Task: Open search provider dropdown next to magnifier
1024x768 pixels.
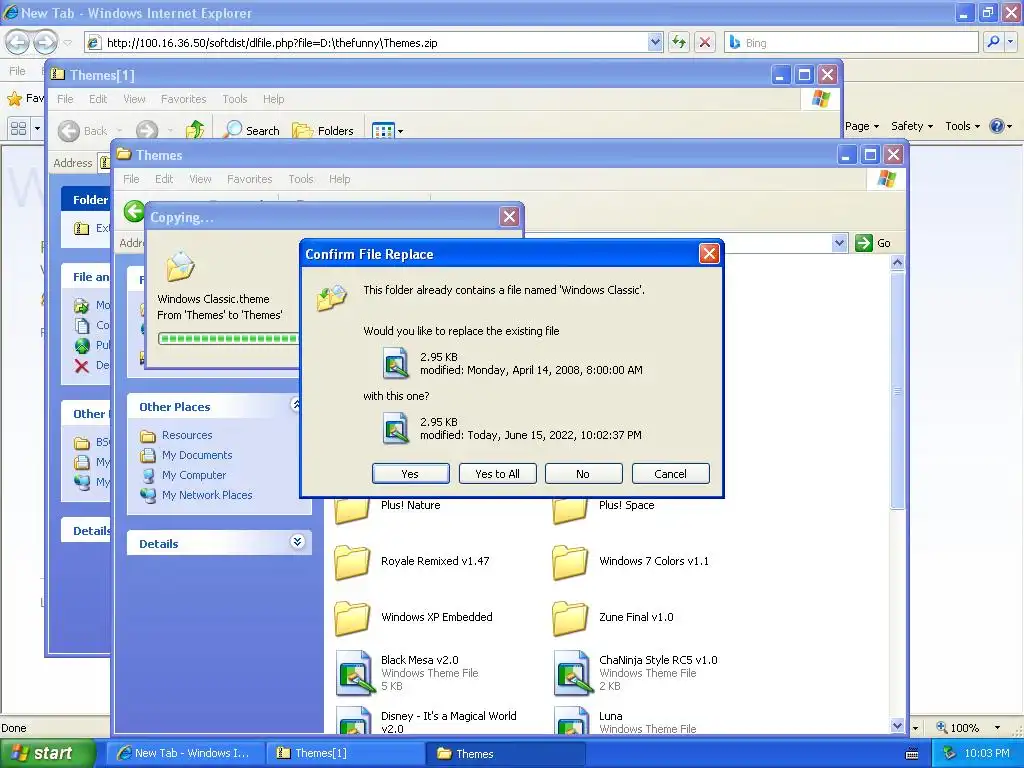Action: coord(1010,42)
